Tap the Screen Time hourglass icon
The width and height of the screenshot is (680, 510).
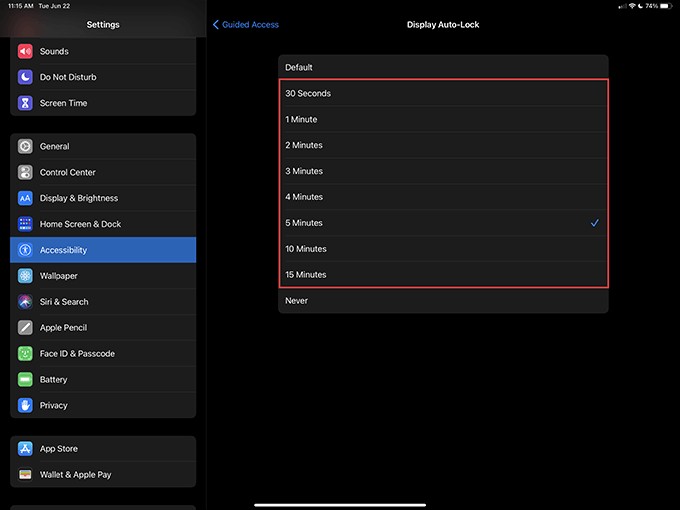coord(25,103)
